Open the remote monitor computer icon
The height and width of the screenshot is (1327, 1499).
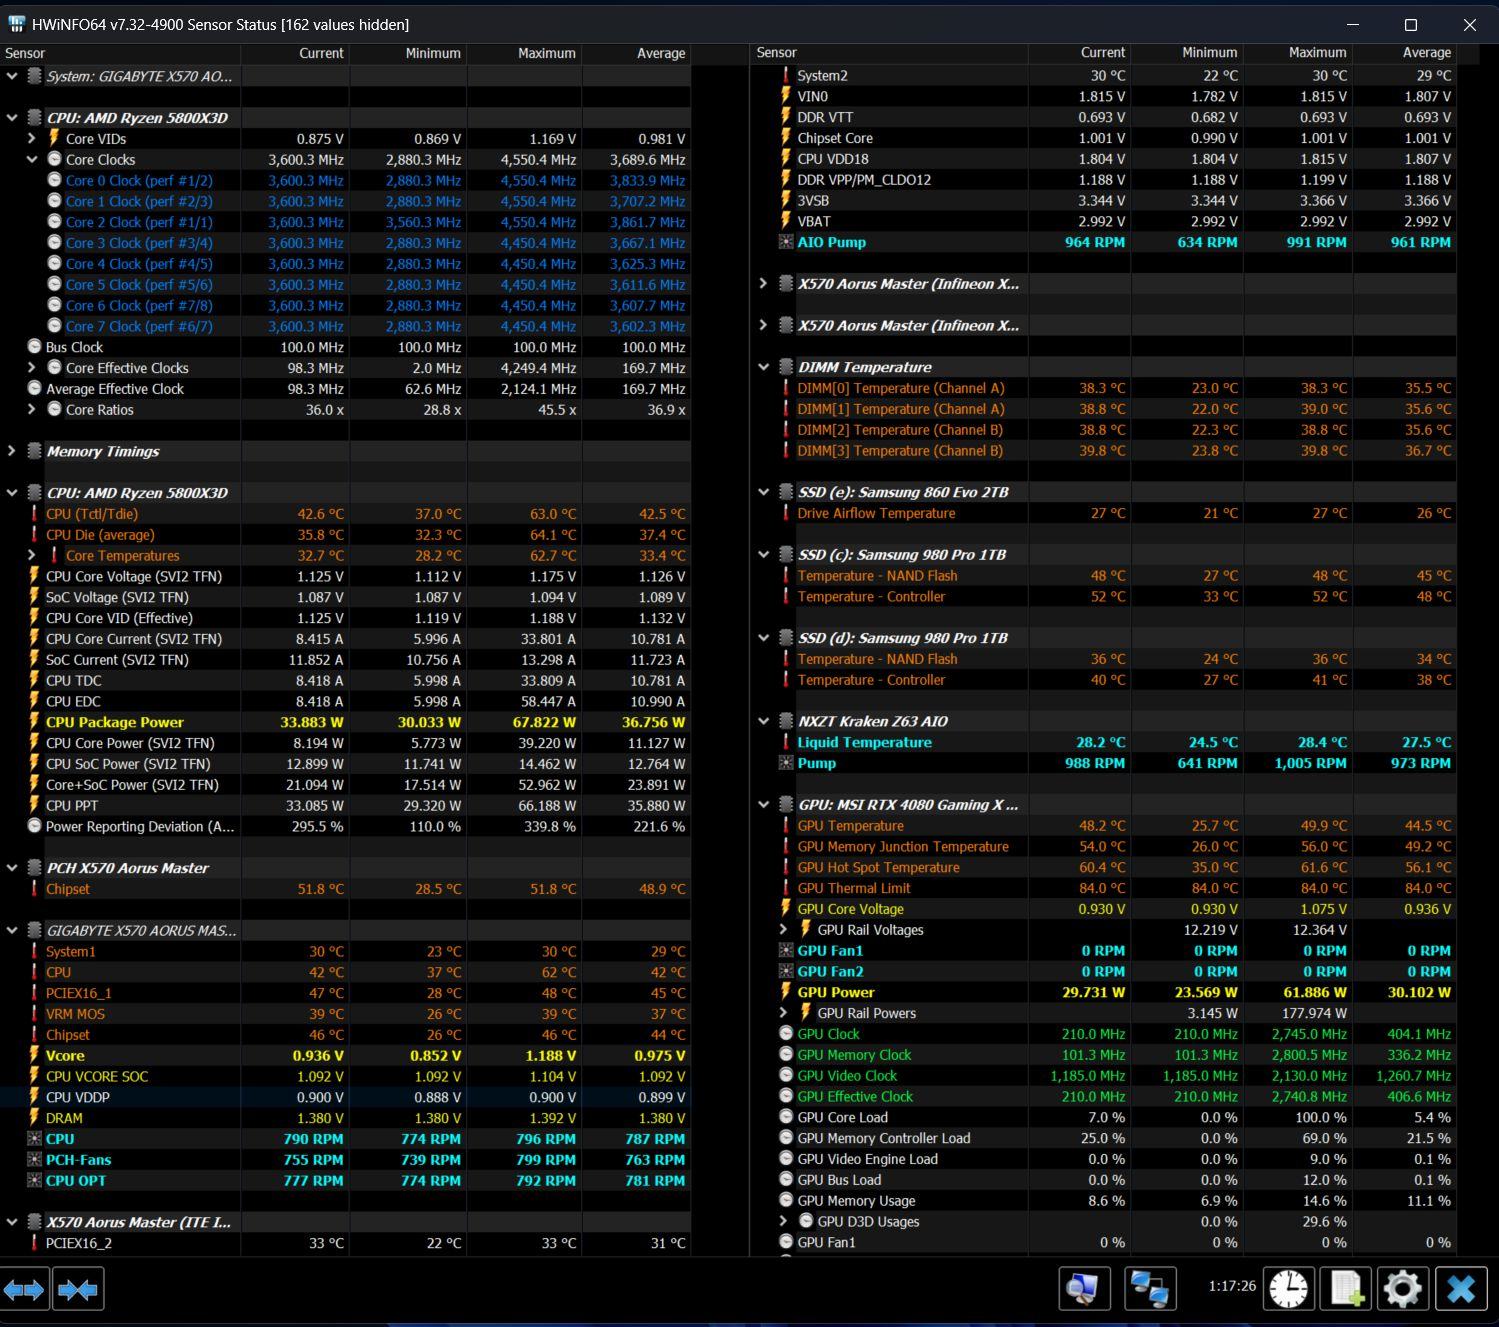click(1084, 1288)
